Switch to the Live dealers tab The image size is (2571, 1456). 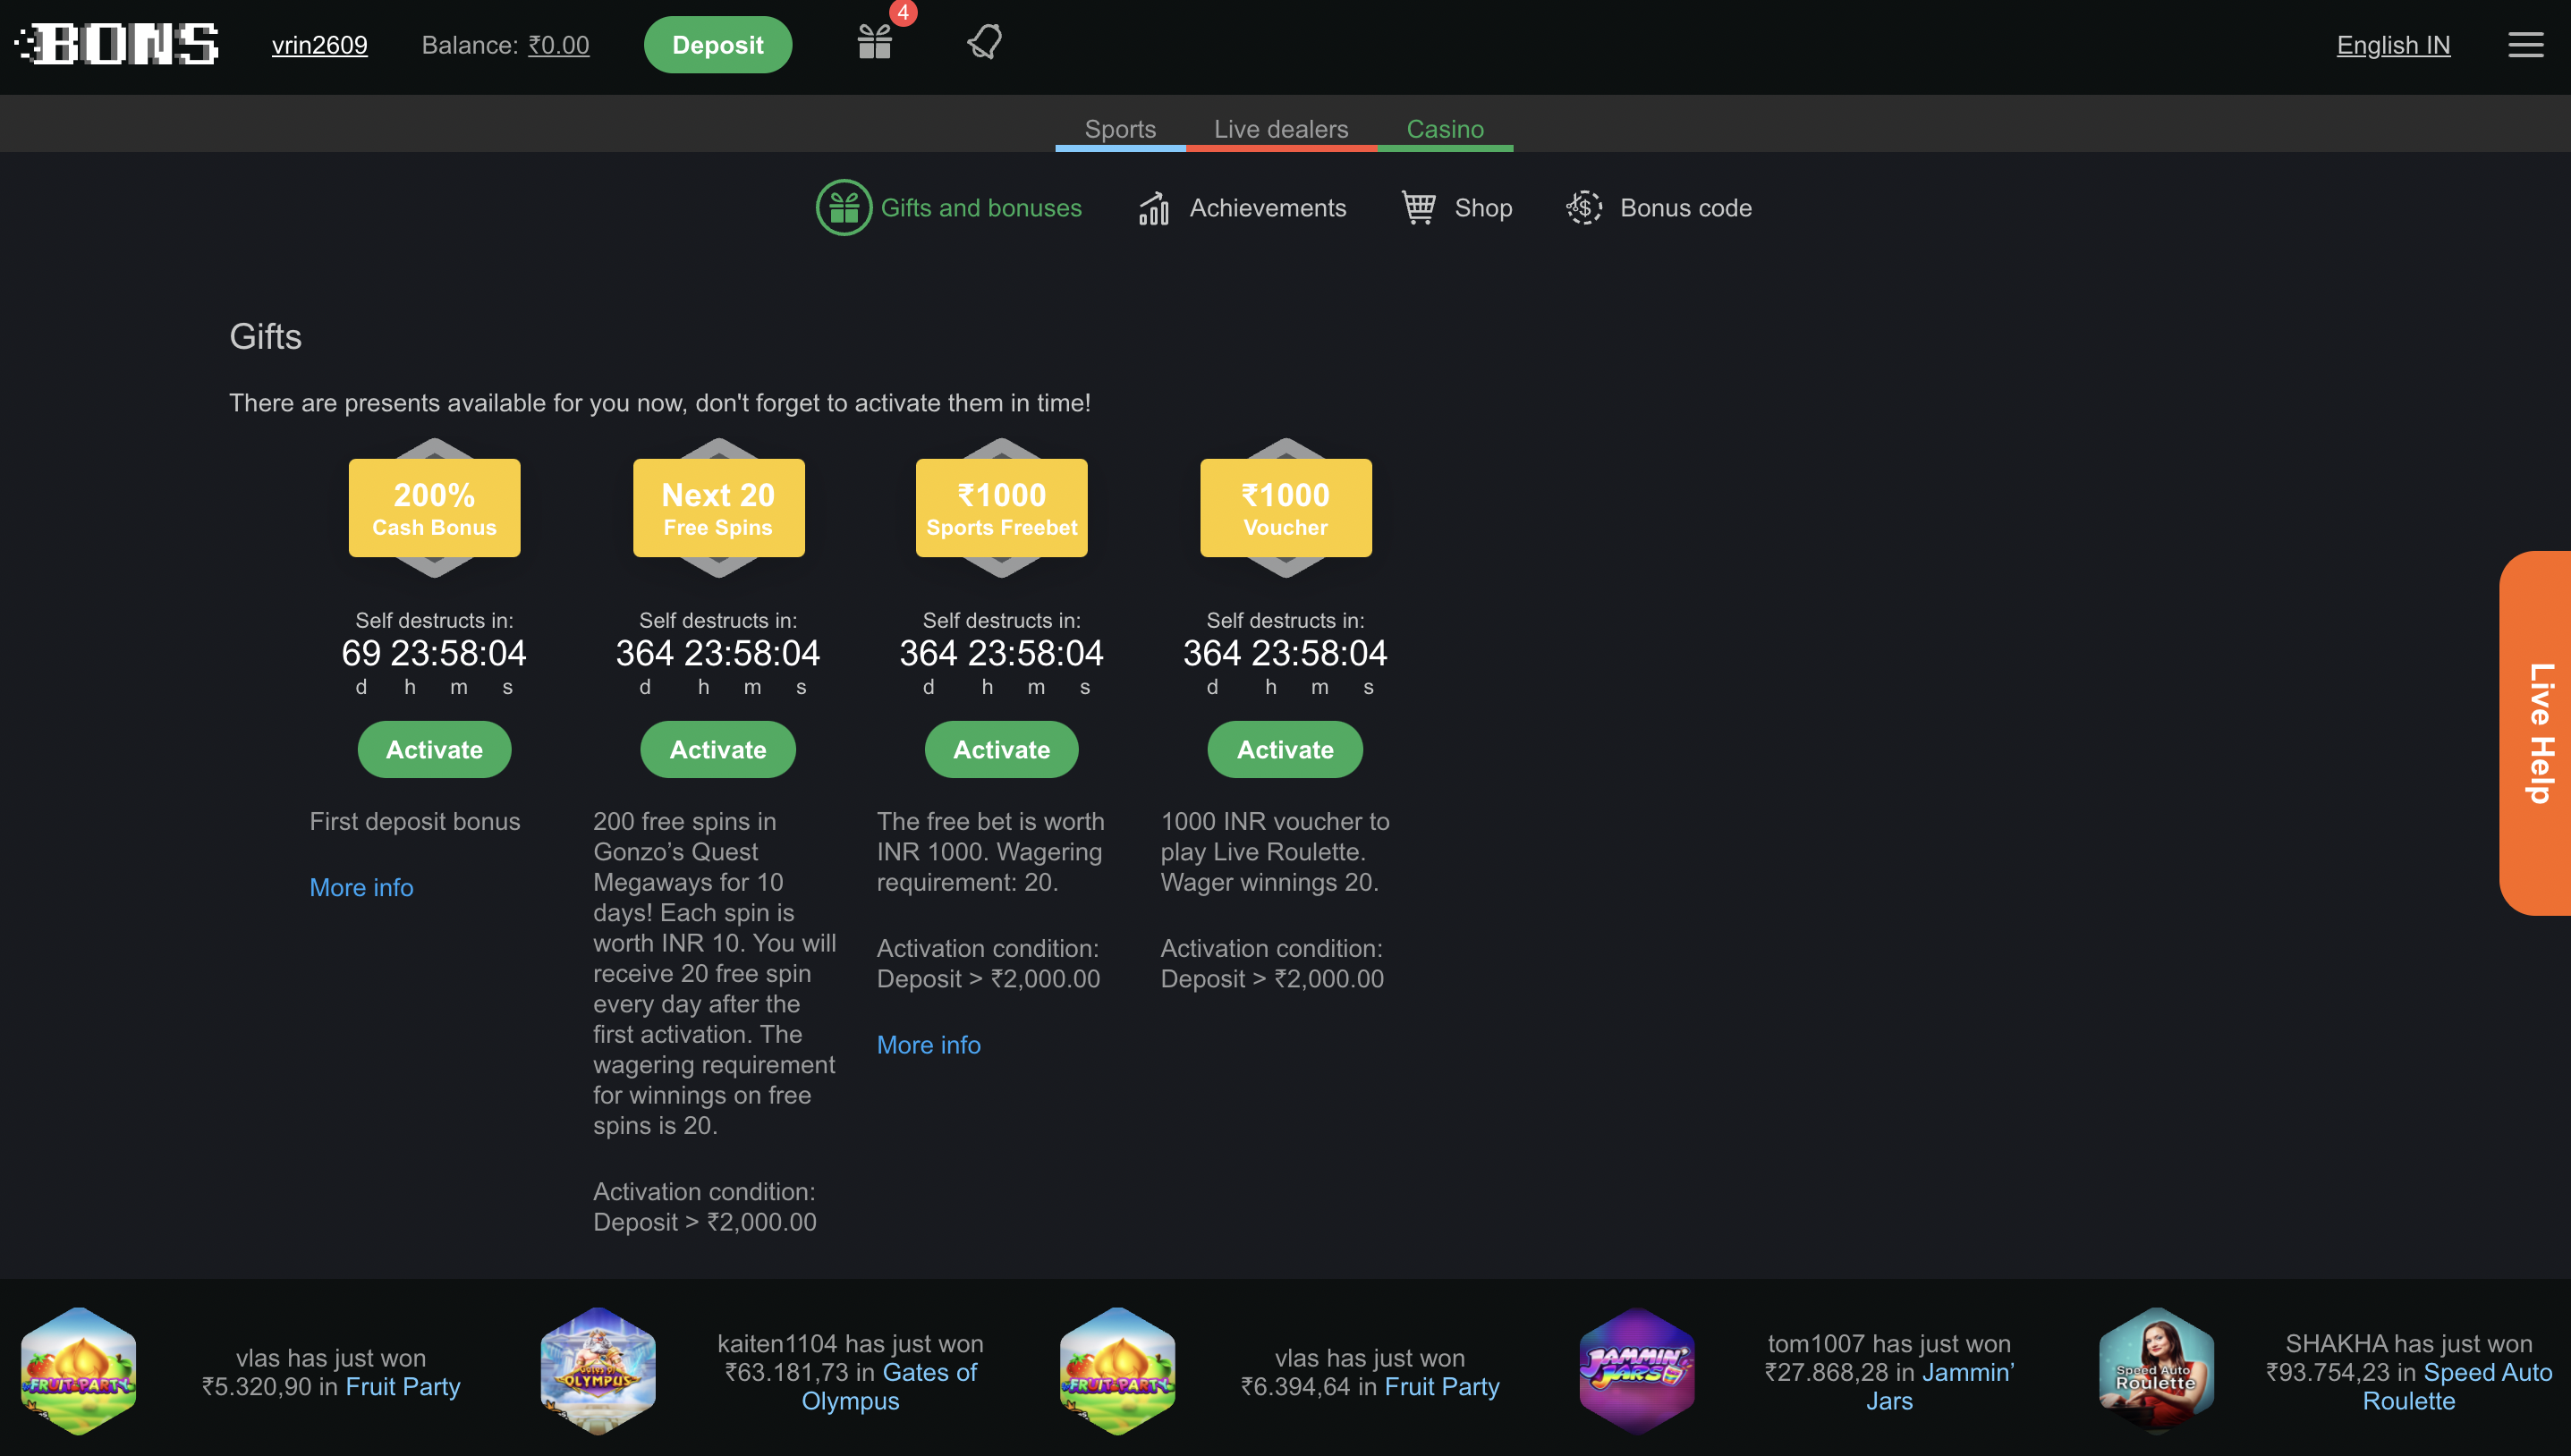tap(1281, 129)
